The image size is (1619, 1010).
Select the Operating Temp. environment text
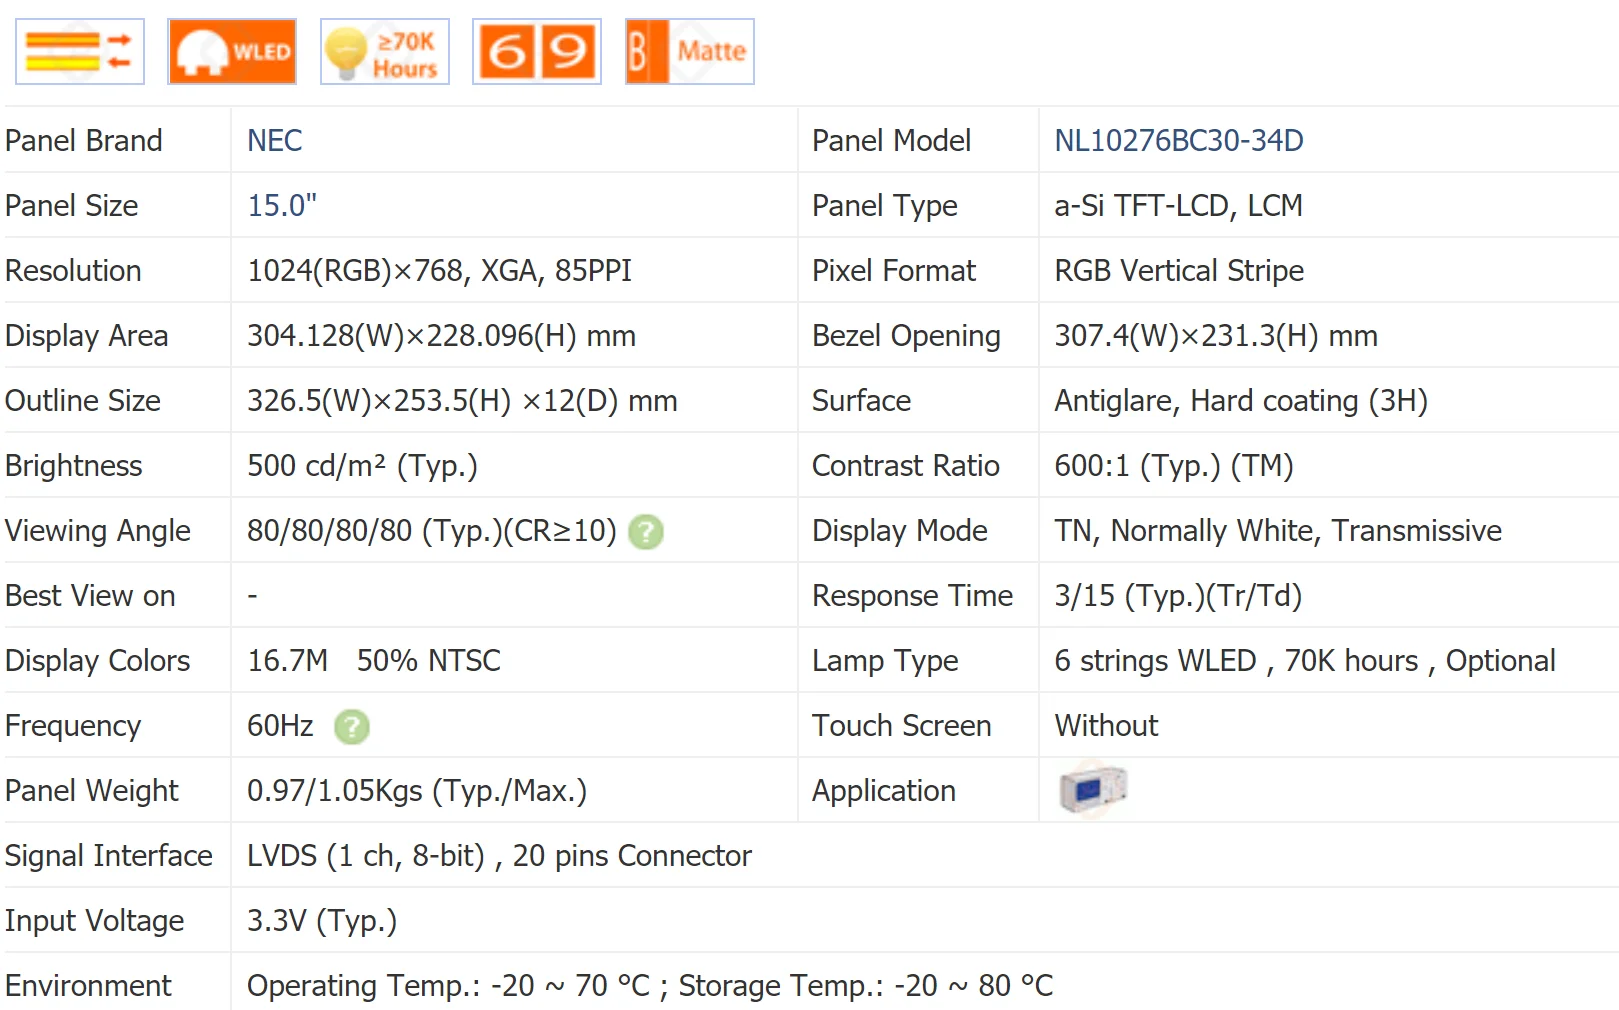448,986
